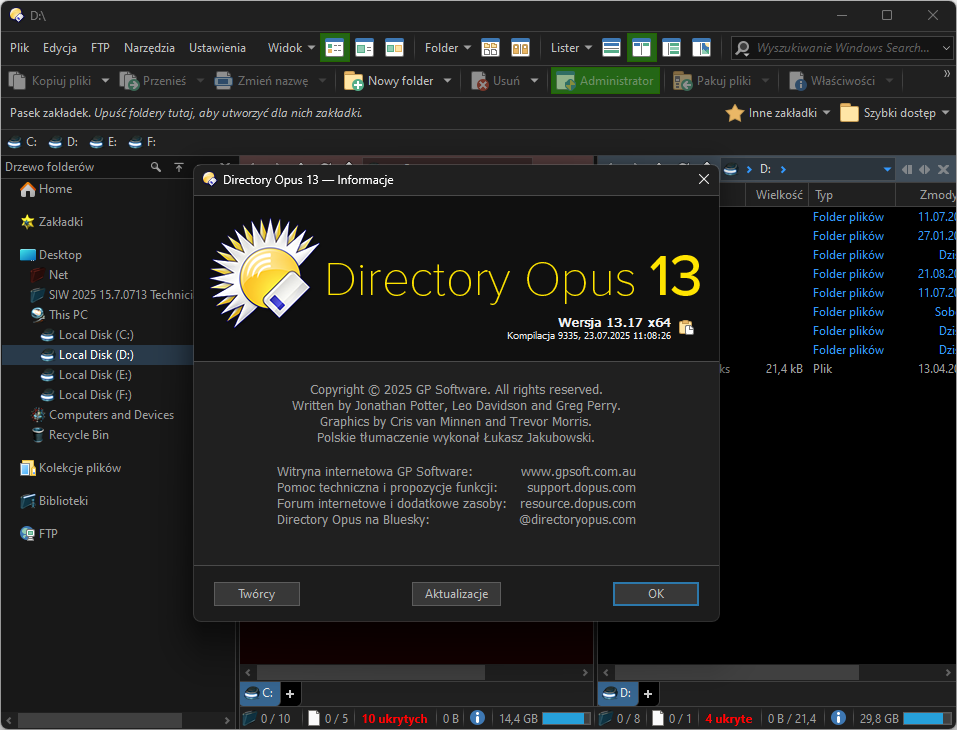Open the FTP menu
The height and width of the screenshot is (730, 957).
tap(100, 48)
